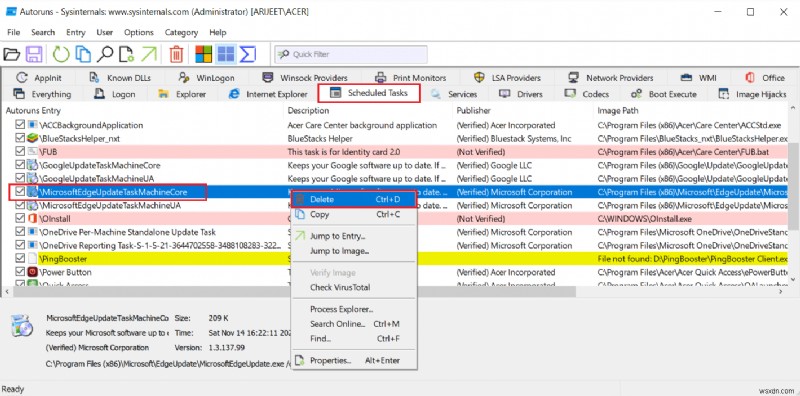Open the User menu
800x396 pixels.
pos(105,32)
